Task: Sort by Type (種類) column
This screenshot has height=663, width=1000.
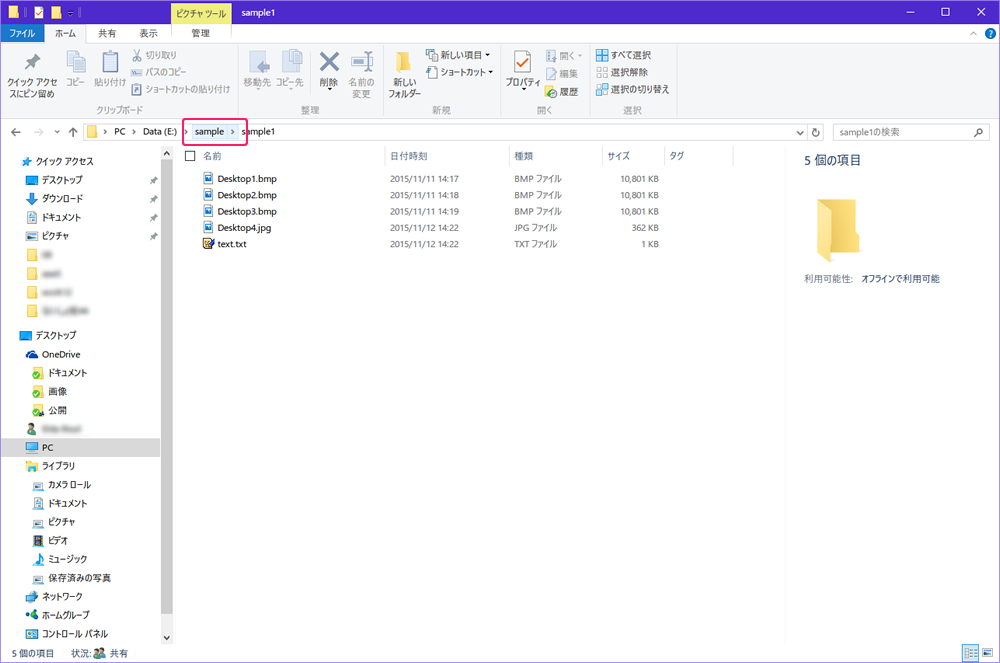Action: coord(524,156)
